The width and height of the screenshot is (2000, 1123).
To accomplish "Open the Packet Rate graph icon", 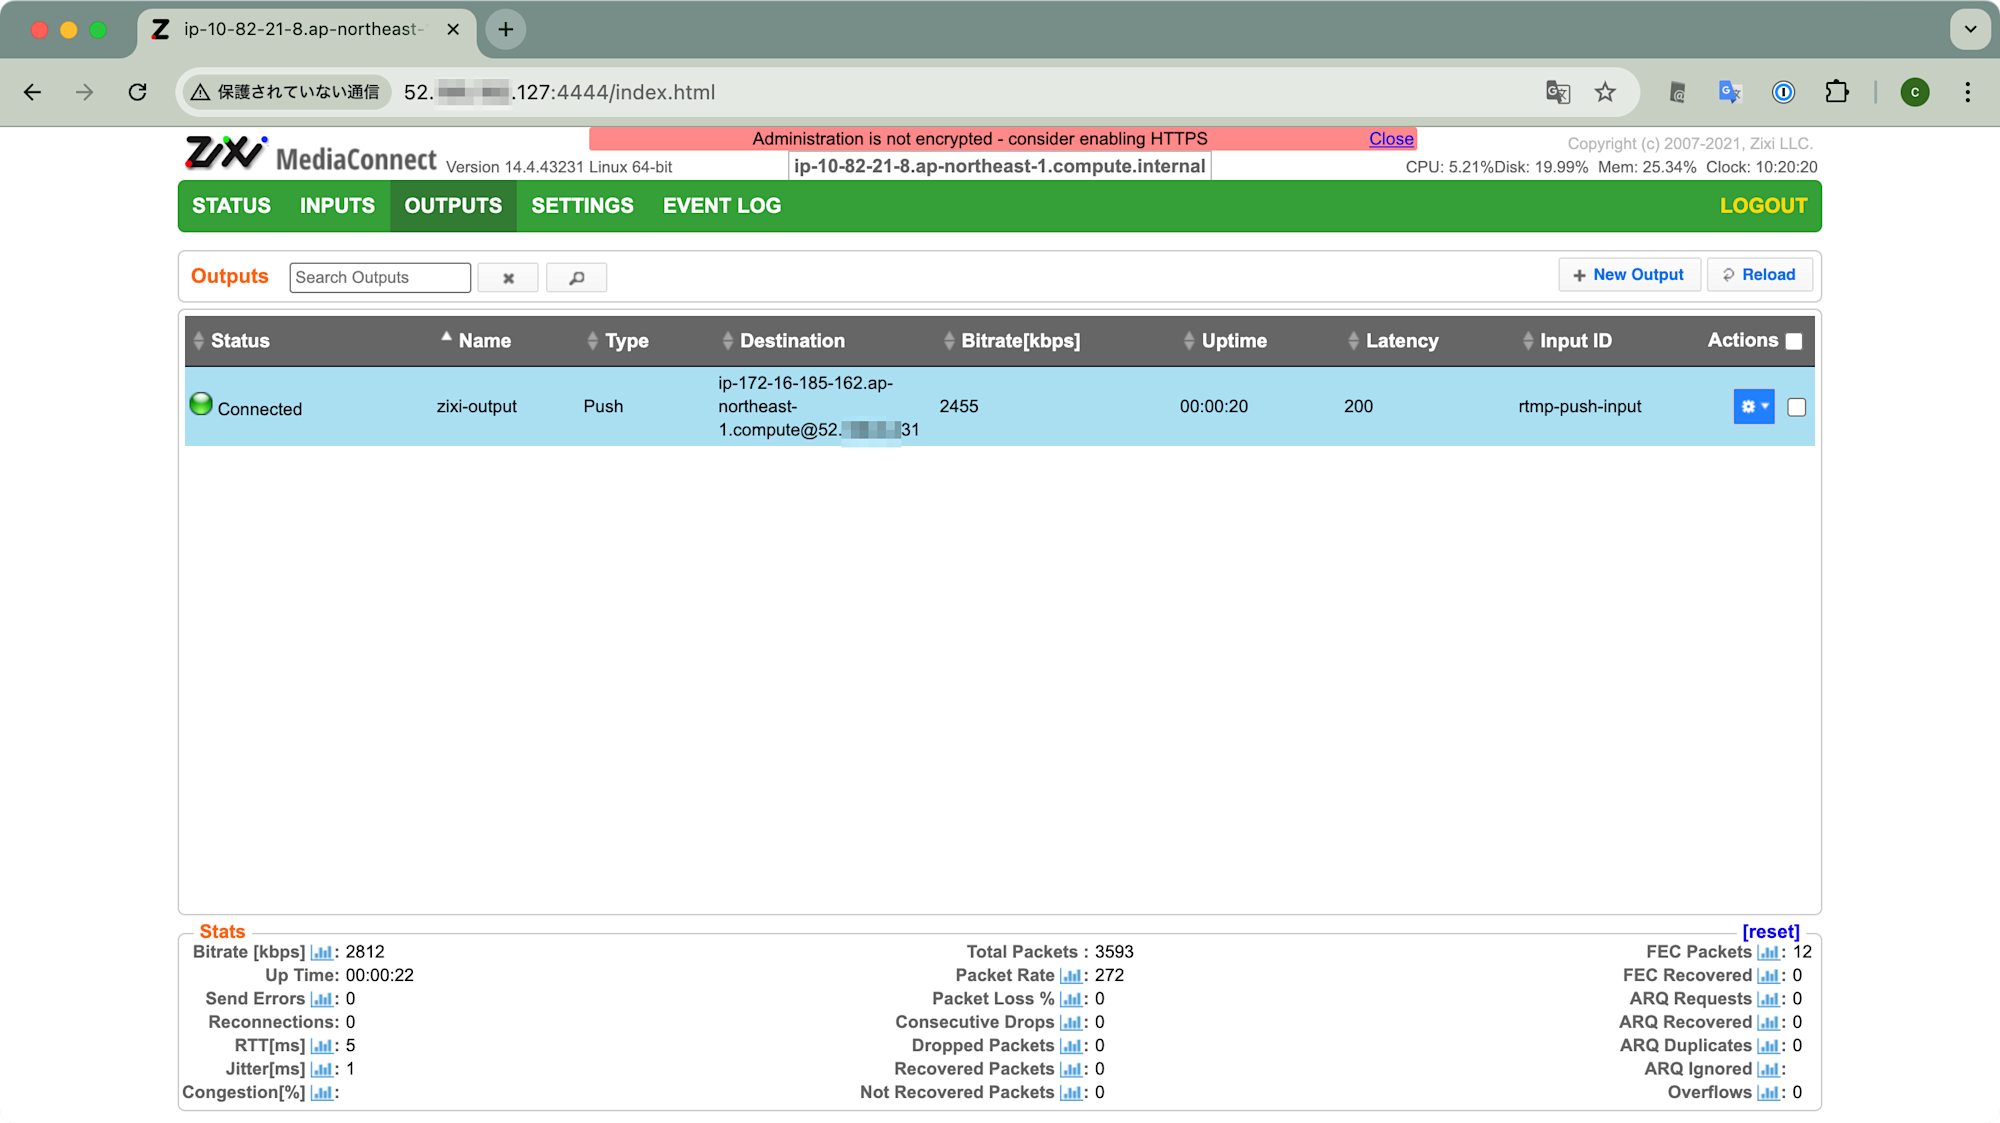I will pos(1070,976).
